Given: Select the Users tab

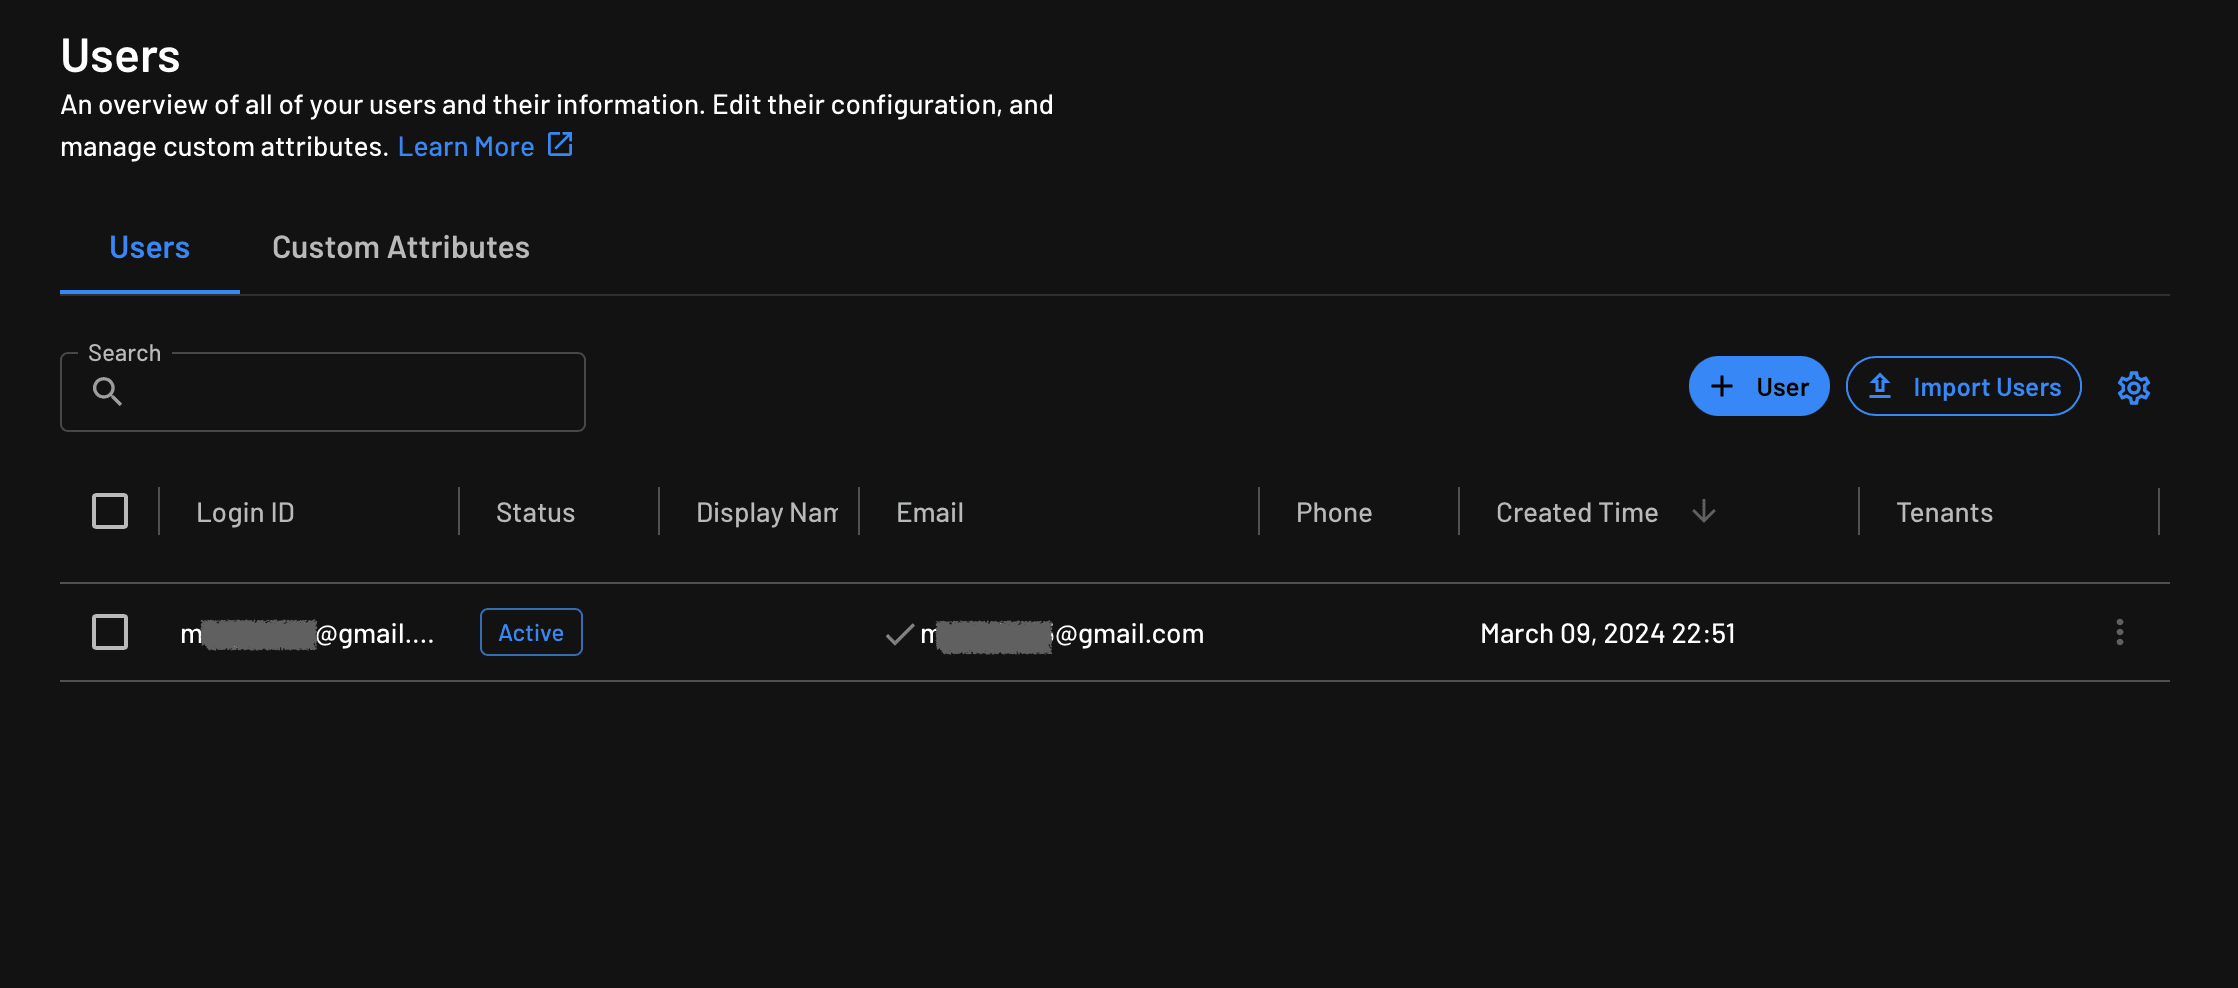Looking at the screenshot, I should 149,248.
